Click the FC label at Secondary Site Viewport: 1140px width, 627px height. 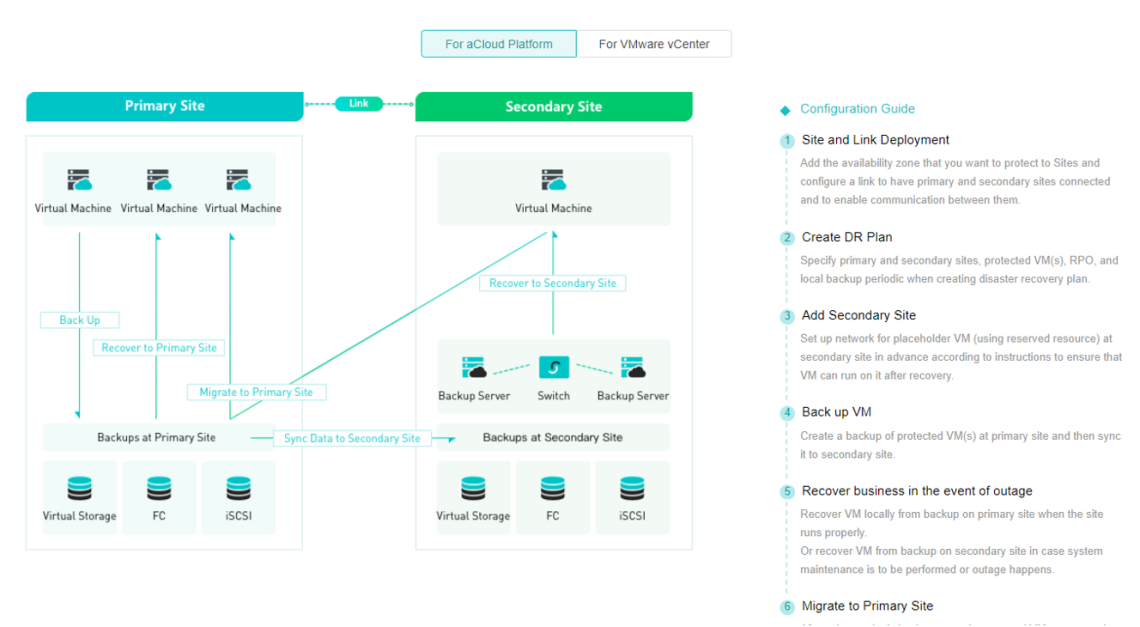(553, 516)
